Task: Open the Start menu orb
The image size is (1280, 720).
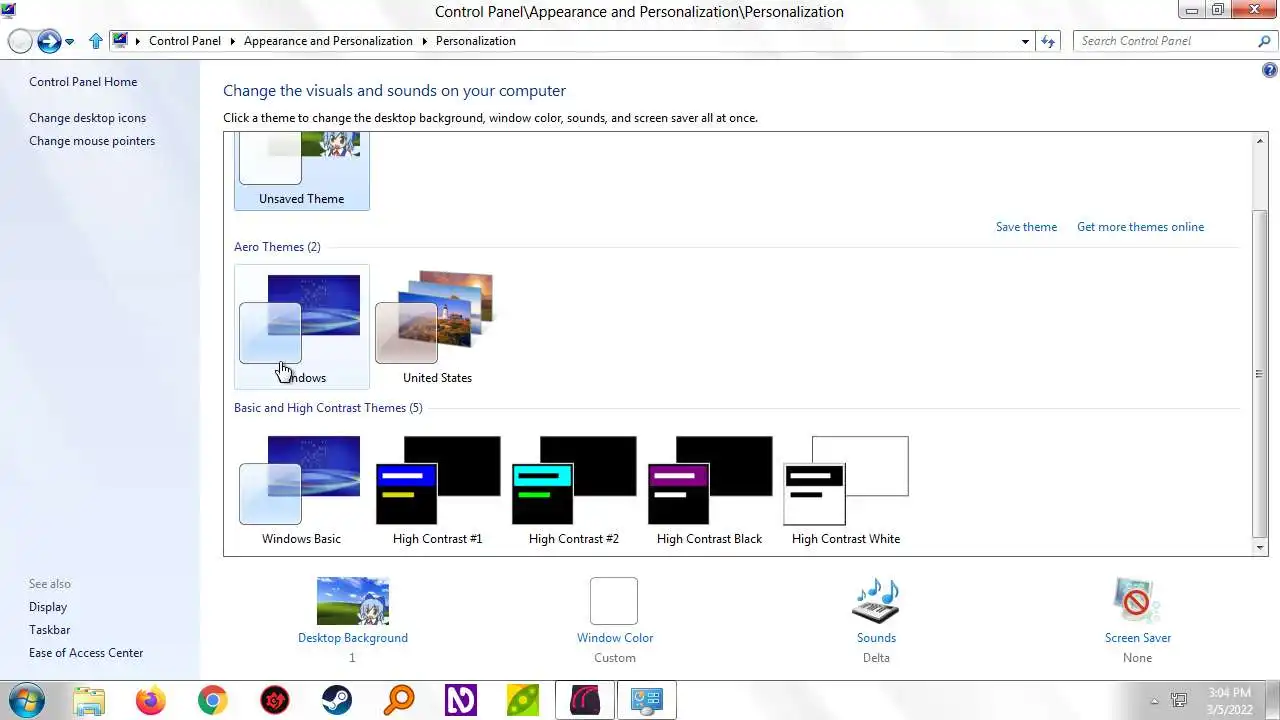Action: pos(26,700)
